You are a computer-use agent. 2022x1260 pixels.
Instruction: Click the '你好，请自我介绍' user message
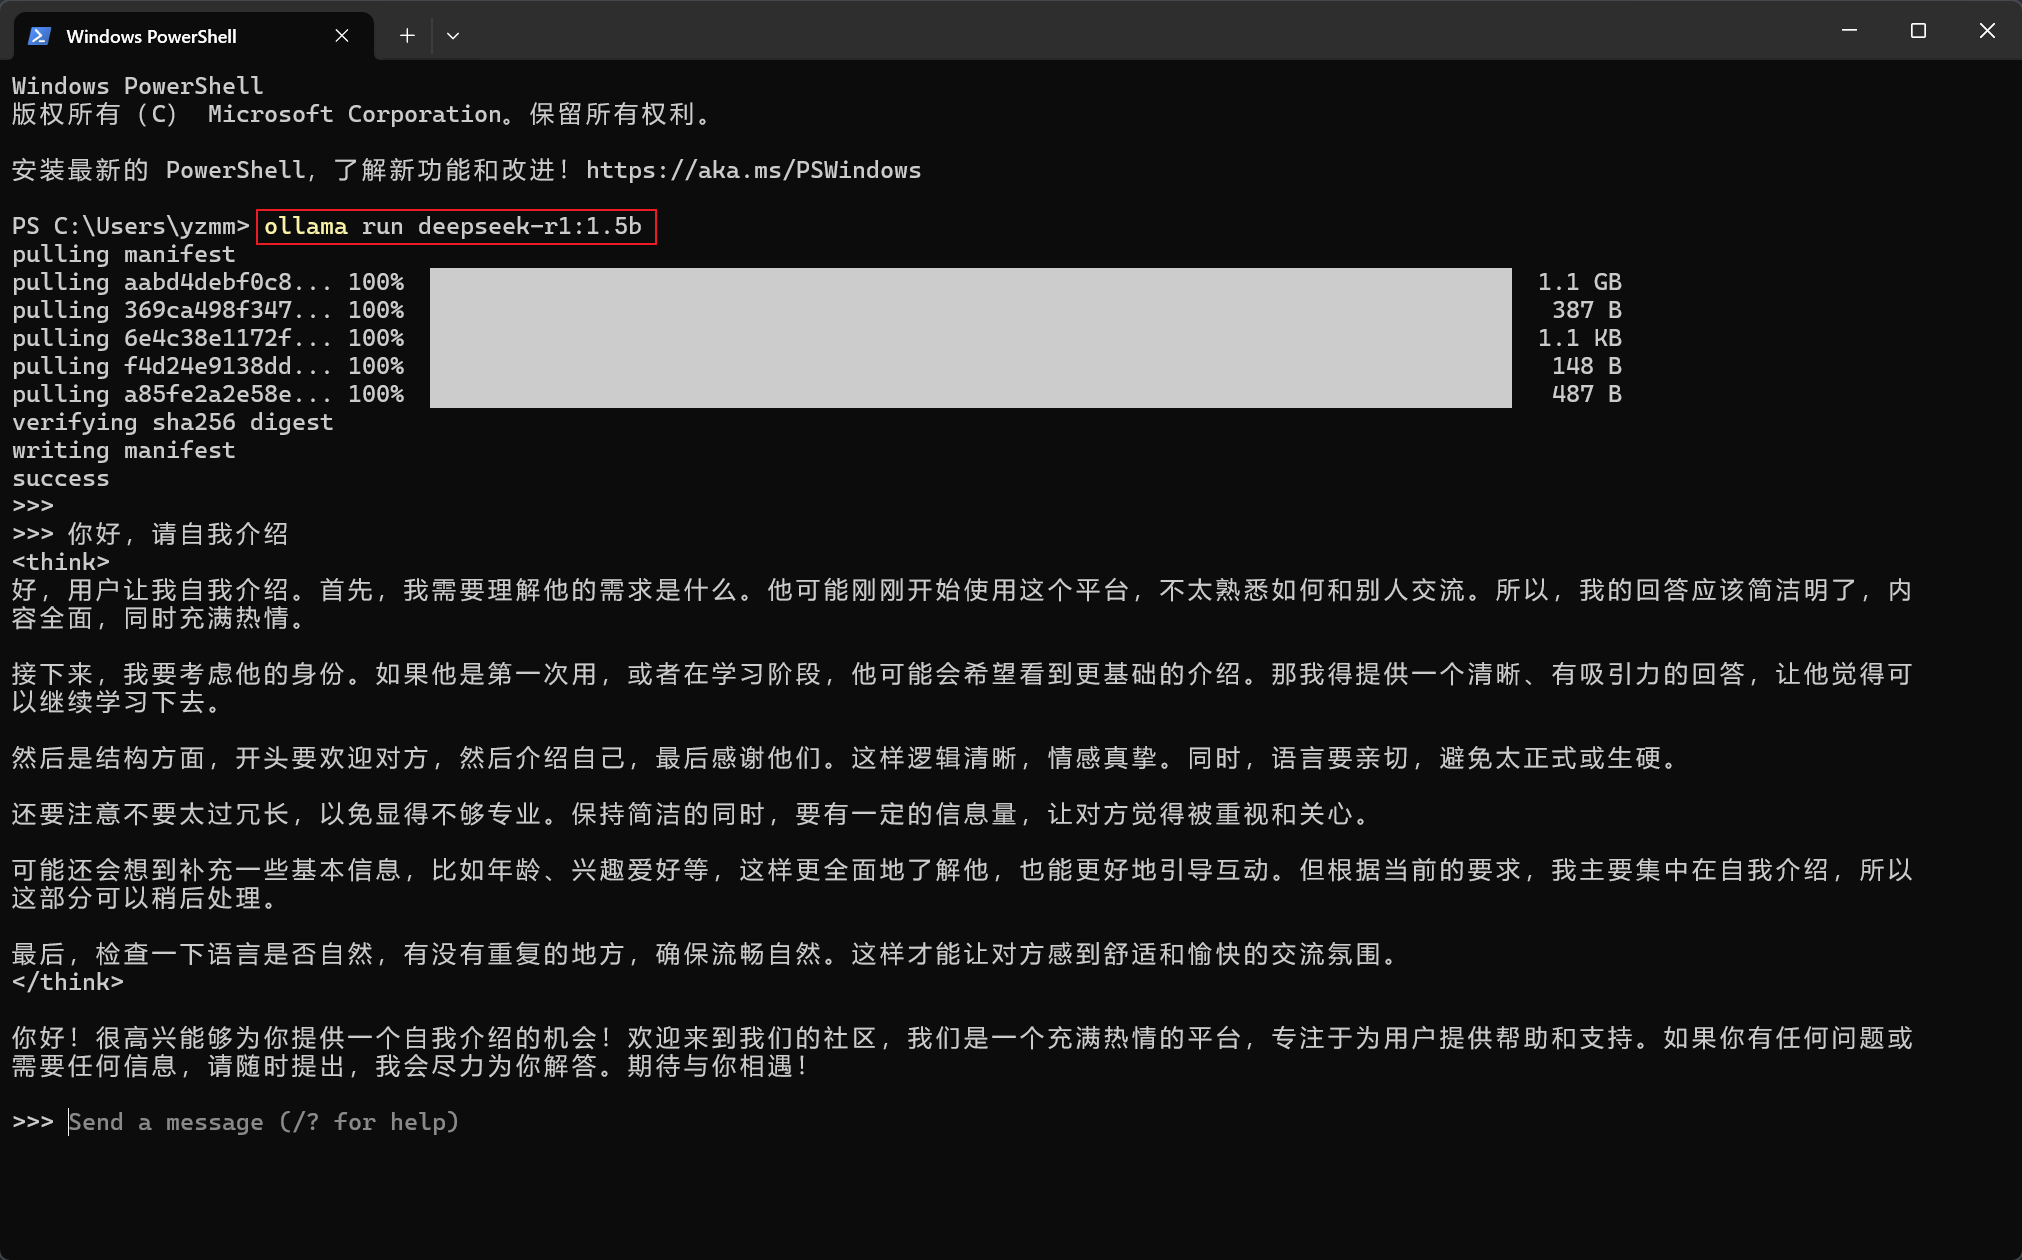[x=178, y=534]
